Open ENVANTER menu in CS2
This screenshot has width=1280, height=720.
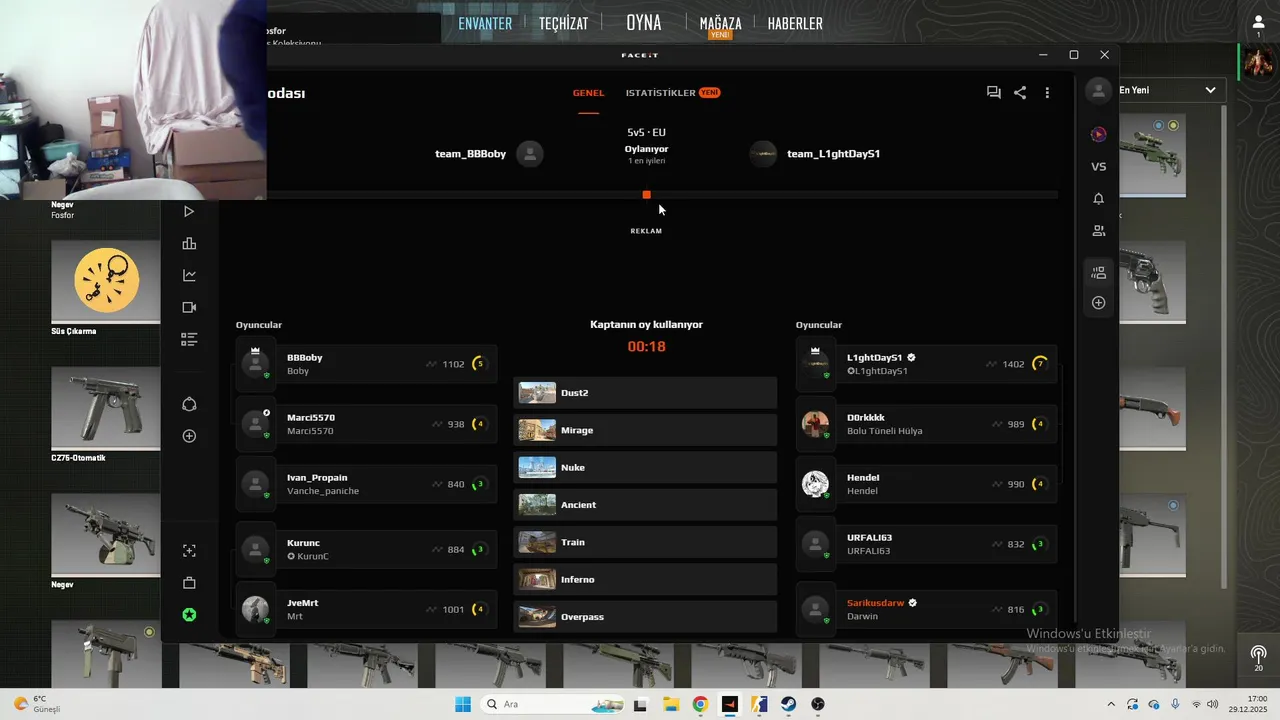[485, 23]
